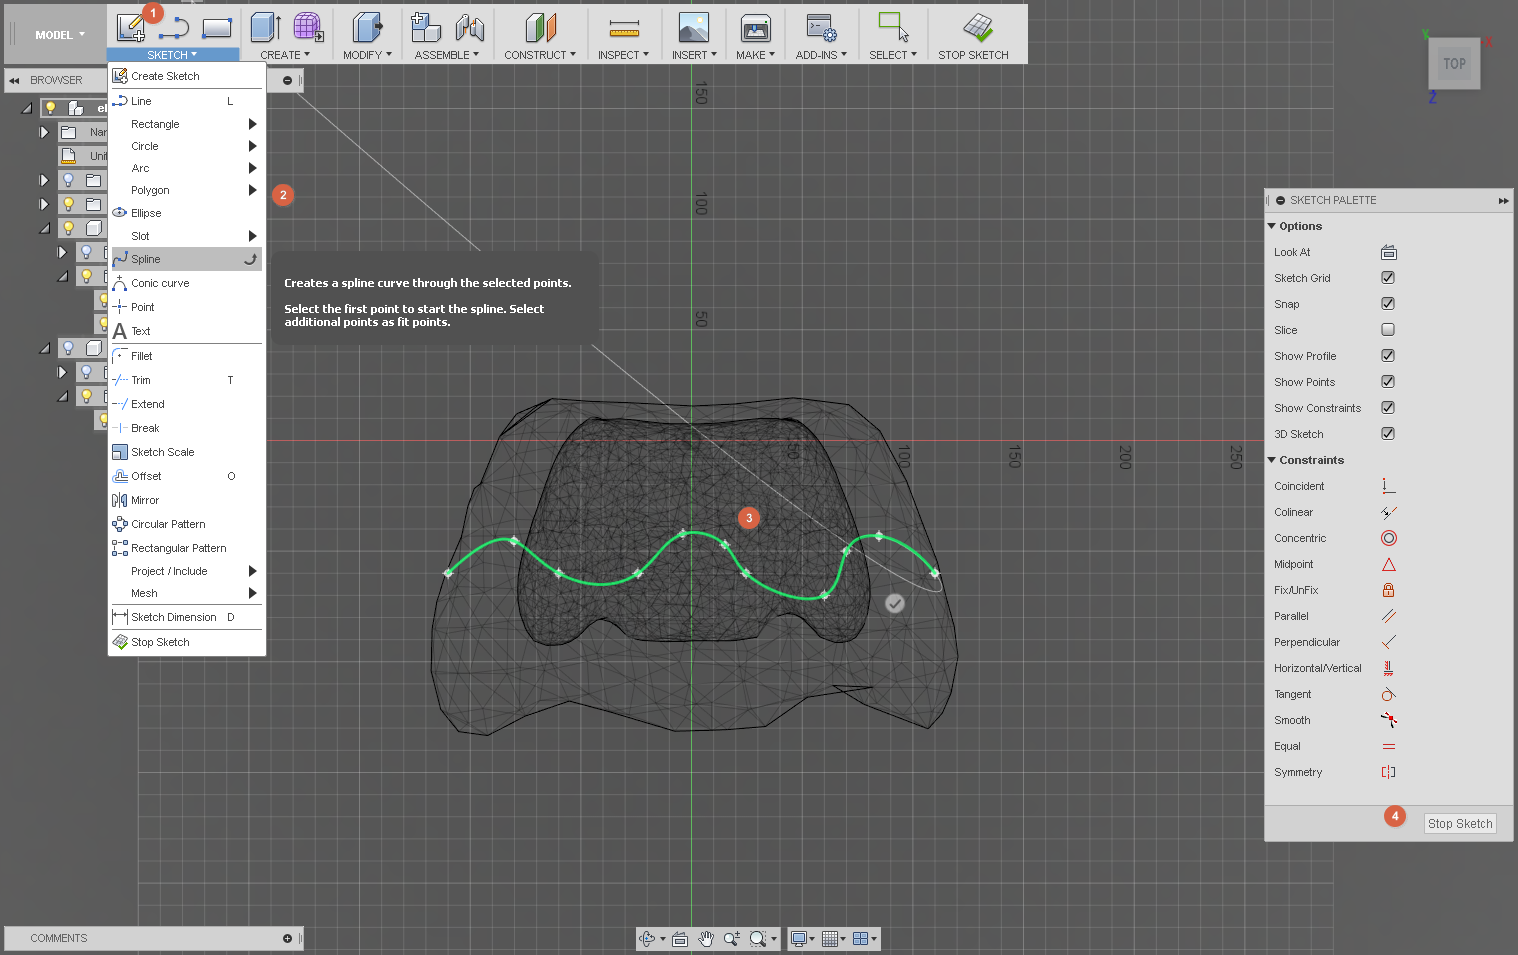Toggle the Snap checkbox

click(1388, 304)
